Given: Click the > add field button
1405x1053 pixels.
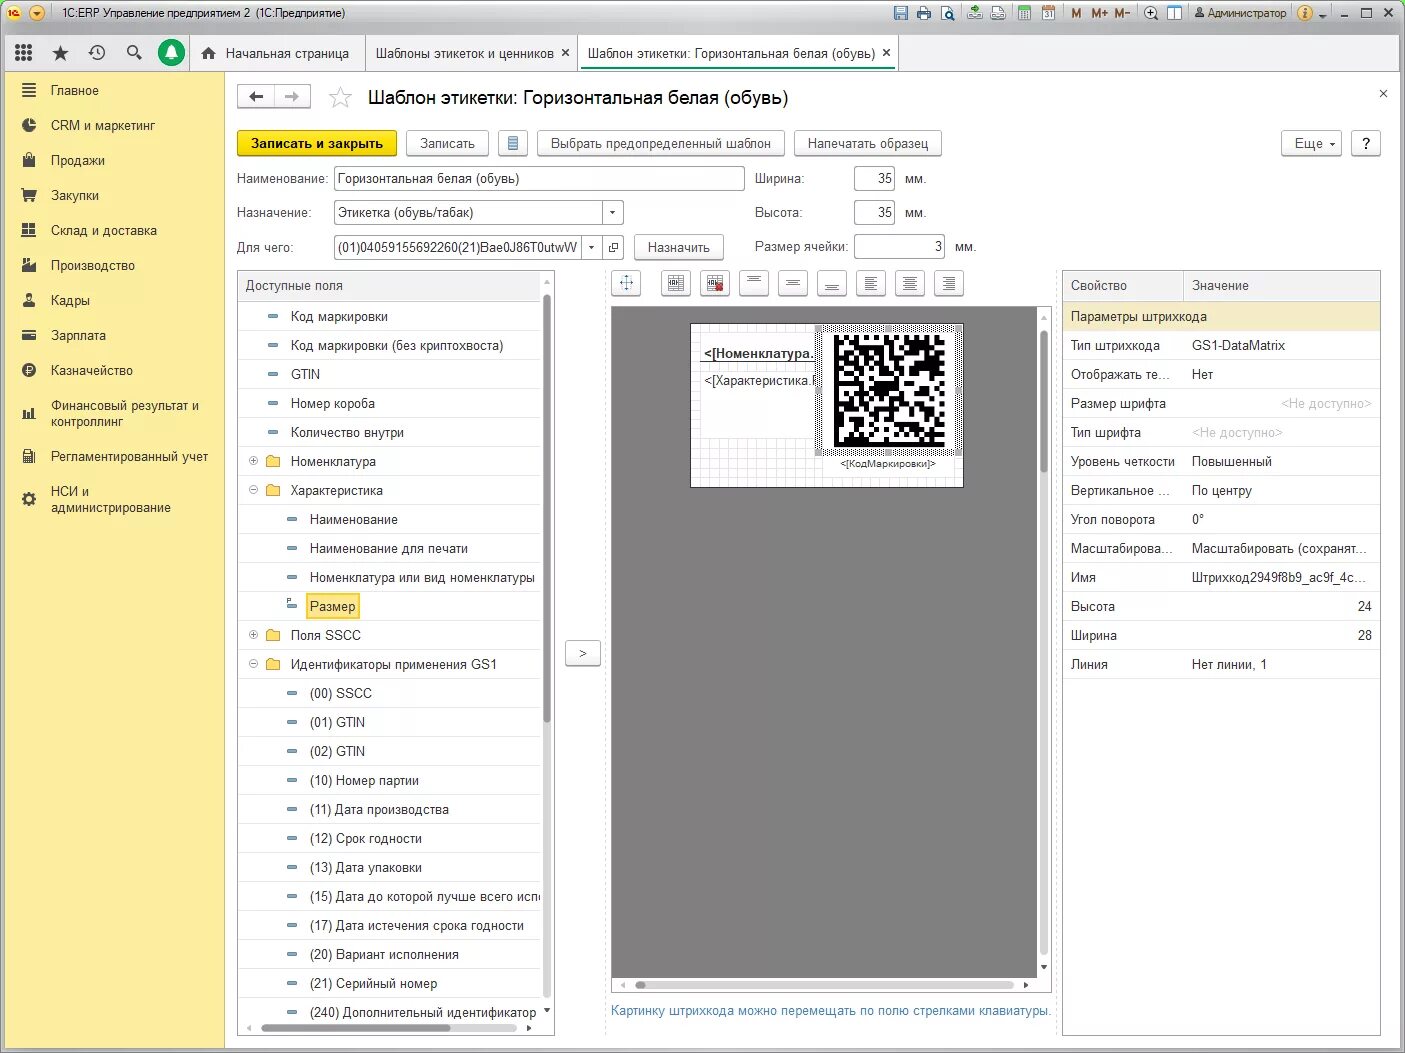Looking at the screenshot, I should coord(583,653).
